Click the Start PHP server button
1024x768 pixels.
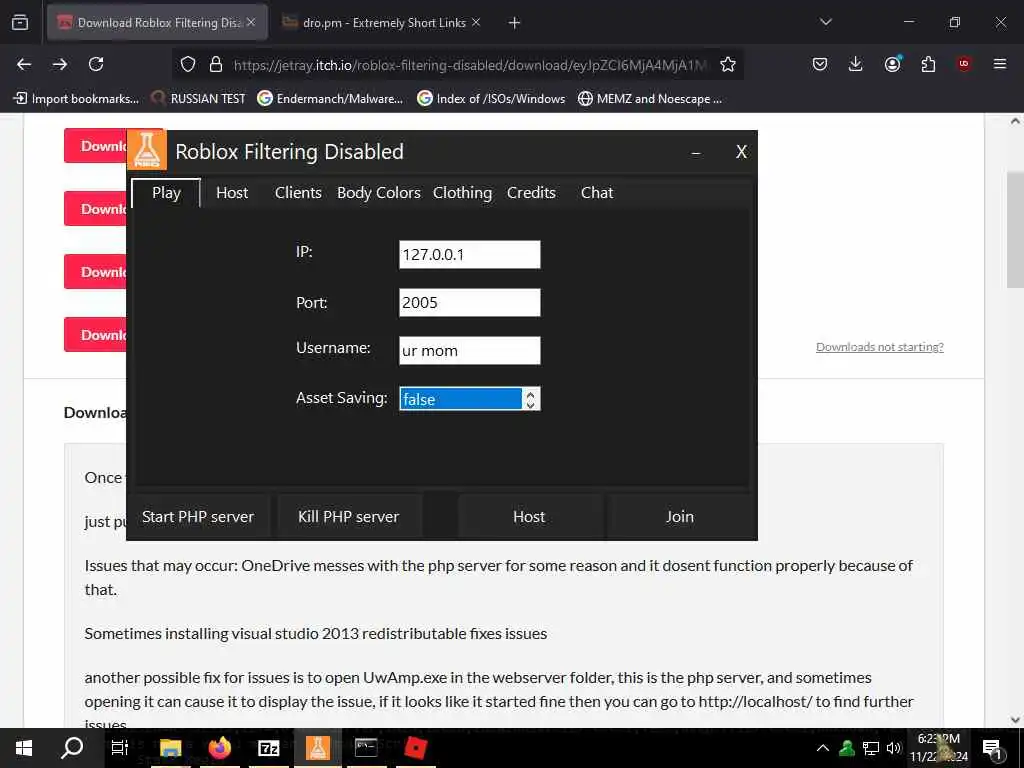tap(198, 517)
